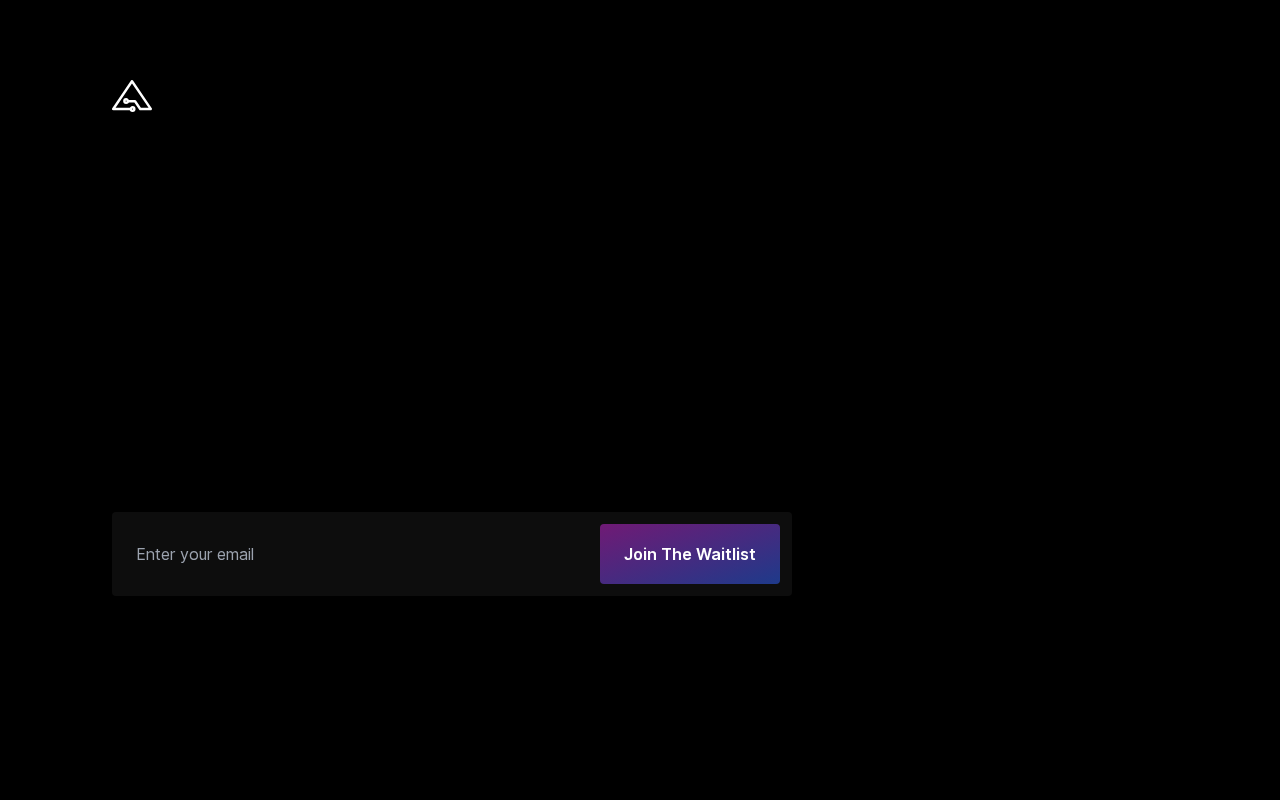1280x800 pixels.
Task: Open the site logo with circuit line
Action: pyautogui.click(x=132, y=96)
